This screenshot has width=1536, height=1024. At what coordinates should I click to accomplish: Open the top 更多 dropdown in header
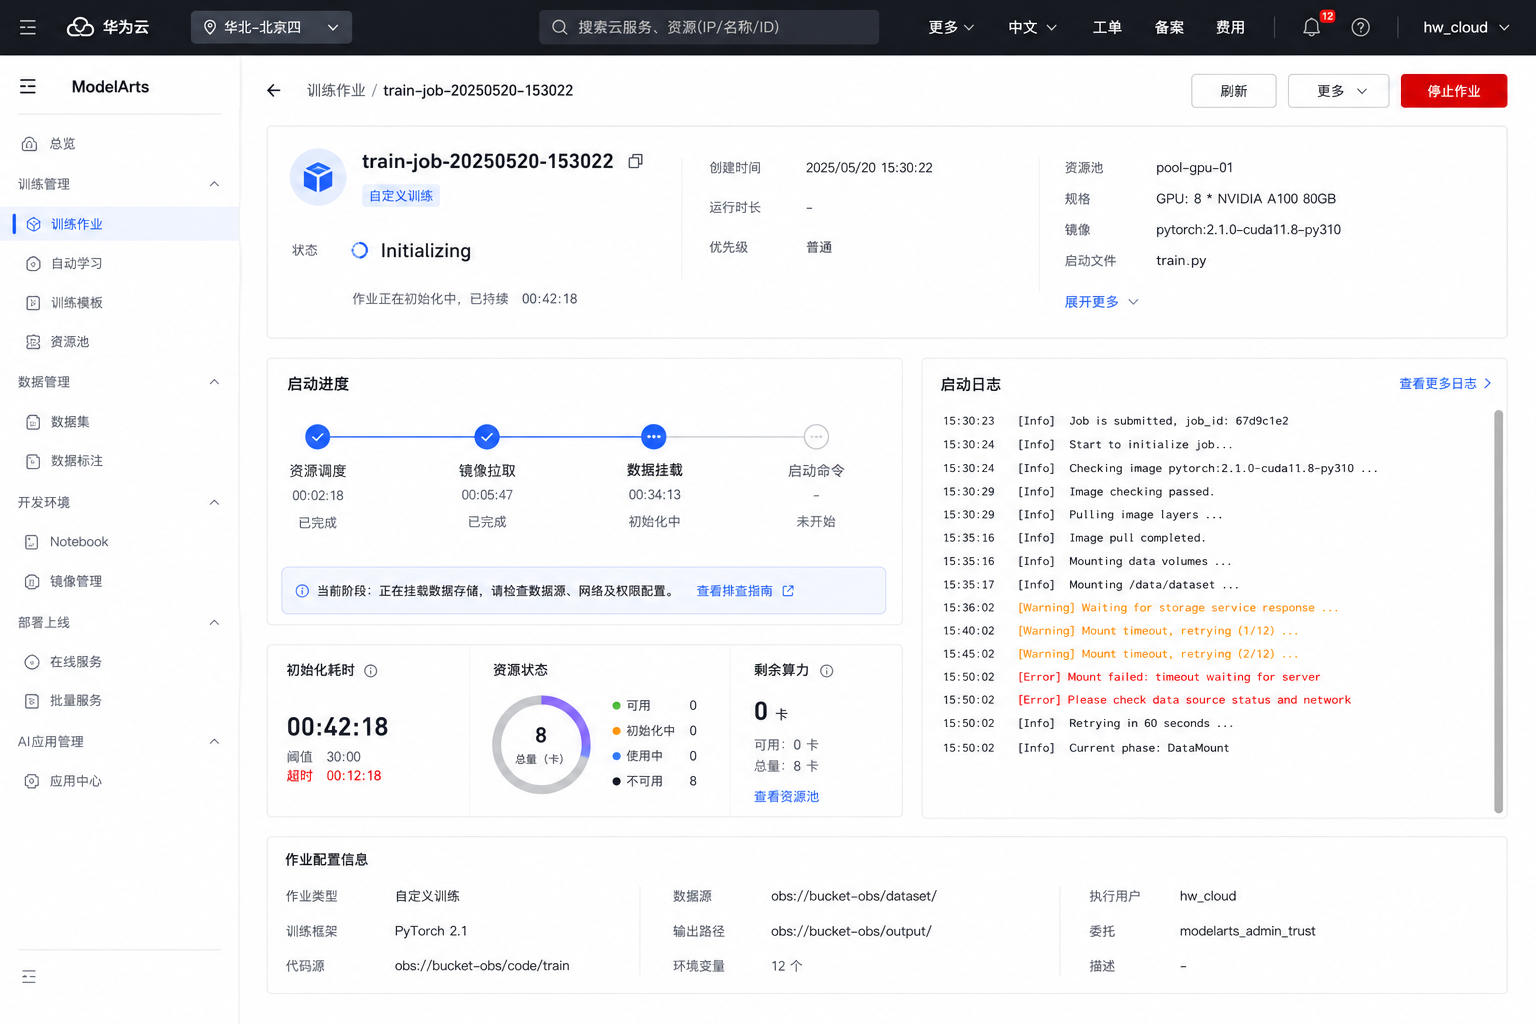click(x=951, y=27)
